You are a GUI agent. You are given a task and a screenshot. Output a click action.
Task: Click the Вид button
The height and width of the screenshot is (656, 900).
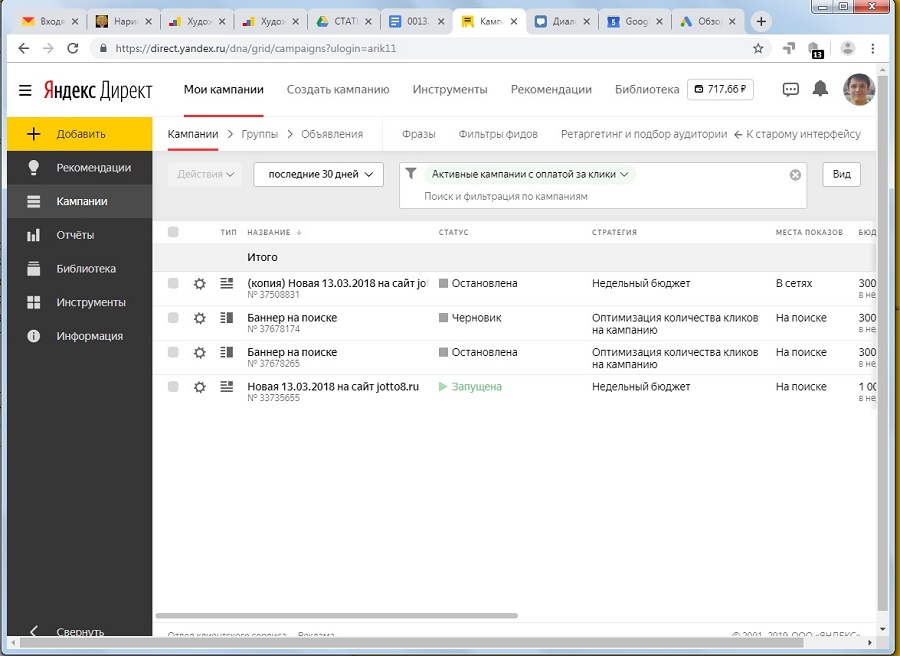[841, 174]
